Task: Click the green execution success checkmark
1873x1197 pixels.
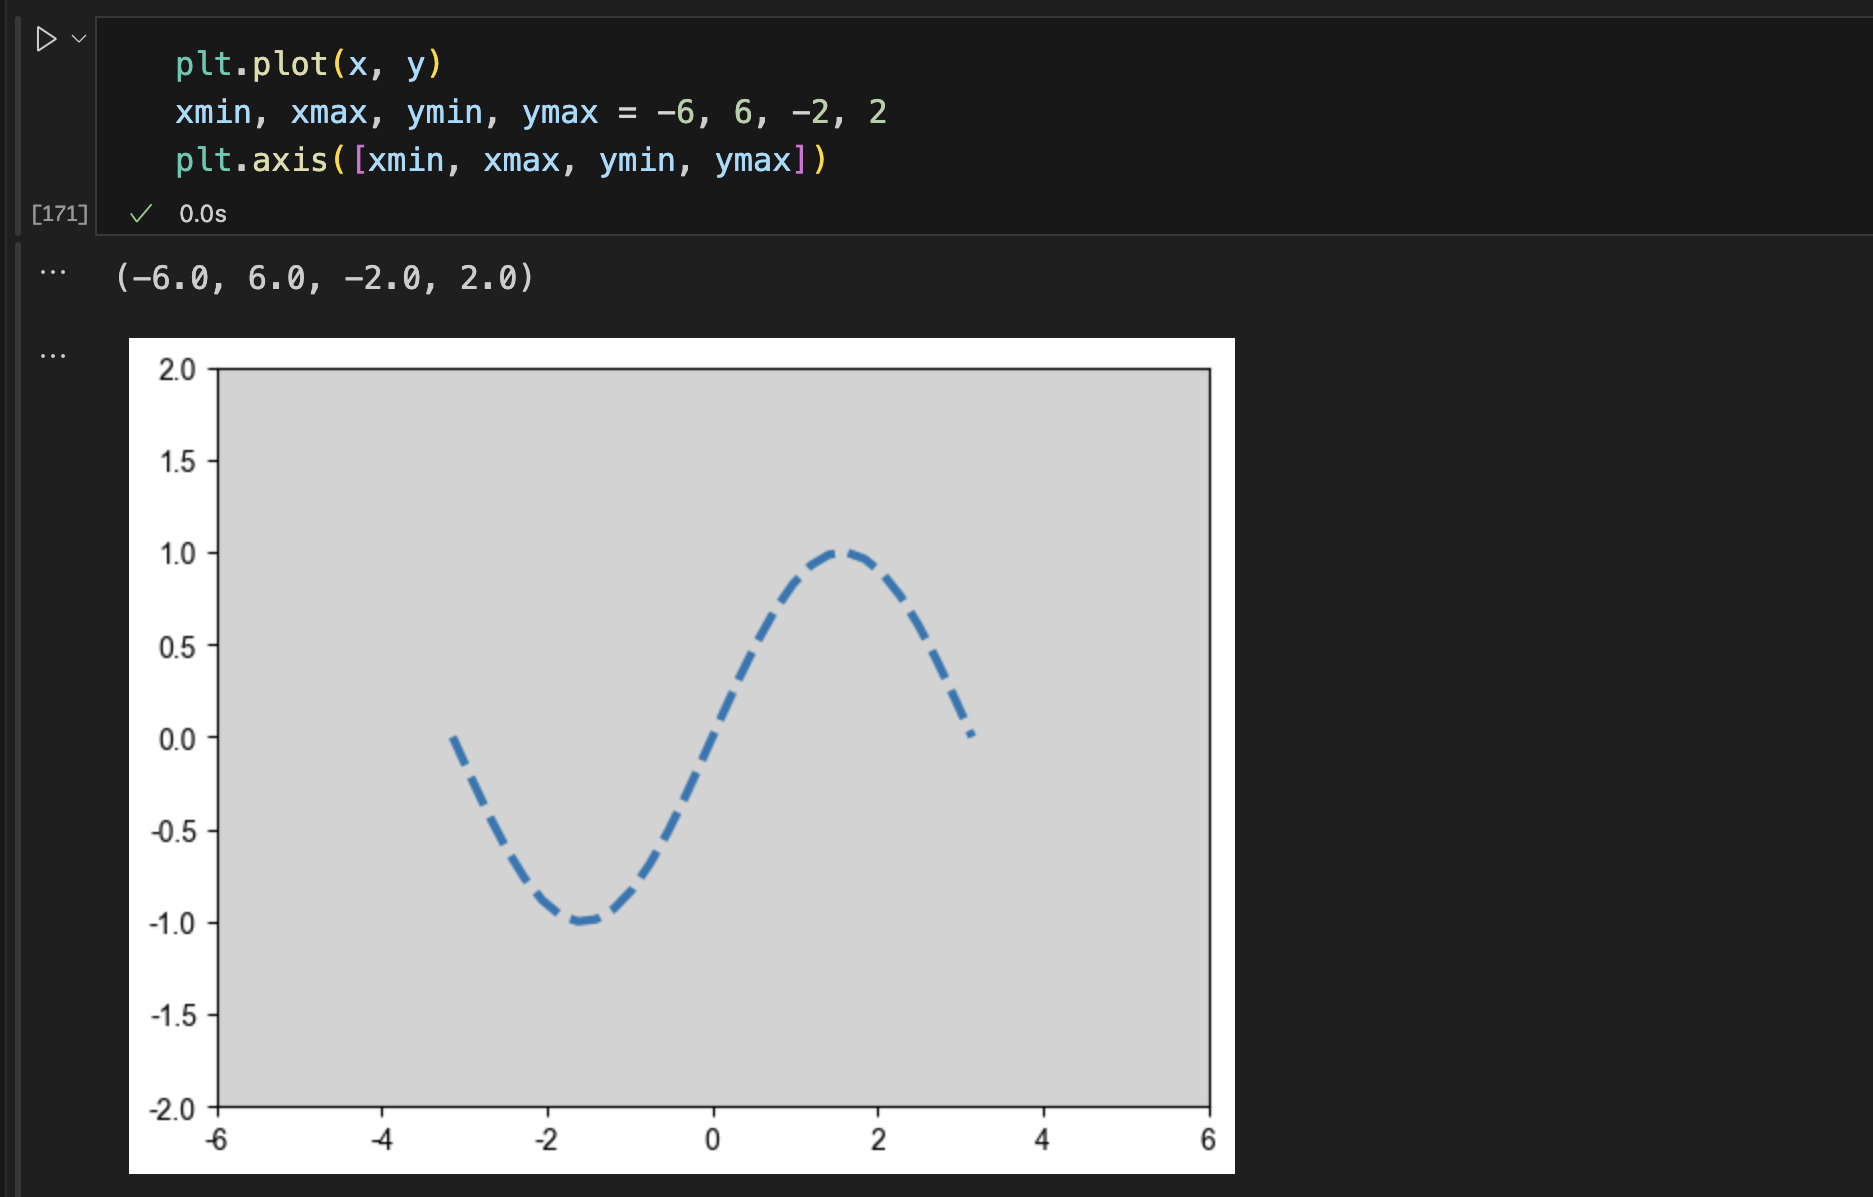Action: 141,213
